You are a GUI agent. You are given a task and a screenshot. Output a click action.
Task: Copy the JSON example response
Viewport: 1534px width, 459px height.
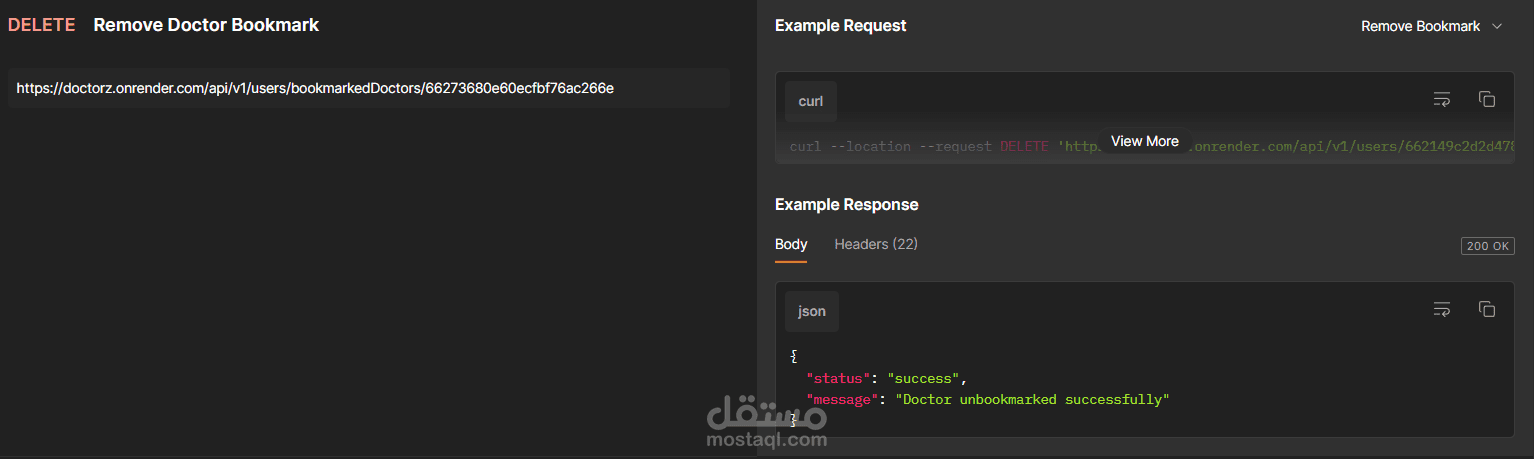pyautogui.click(x=1487, y=309)
